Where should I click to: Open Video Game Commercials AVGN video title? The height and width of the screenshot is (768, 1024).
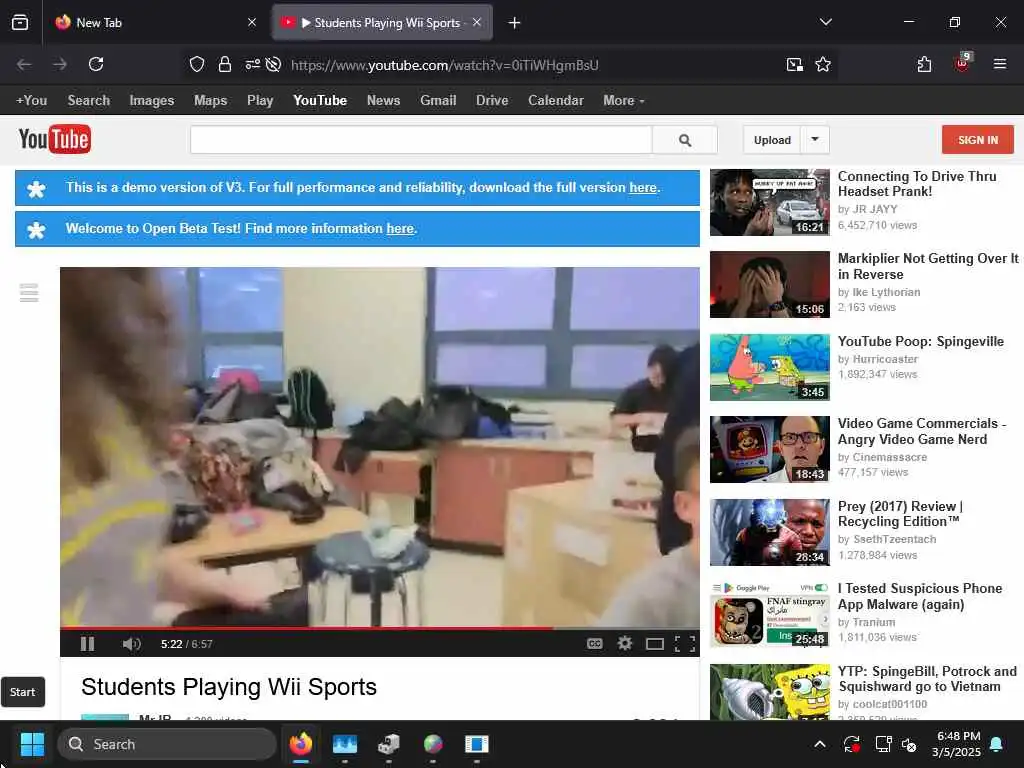tap(921, 431)
